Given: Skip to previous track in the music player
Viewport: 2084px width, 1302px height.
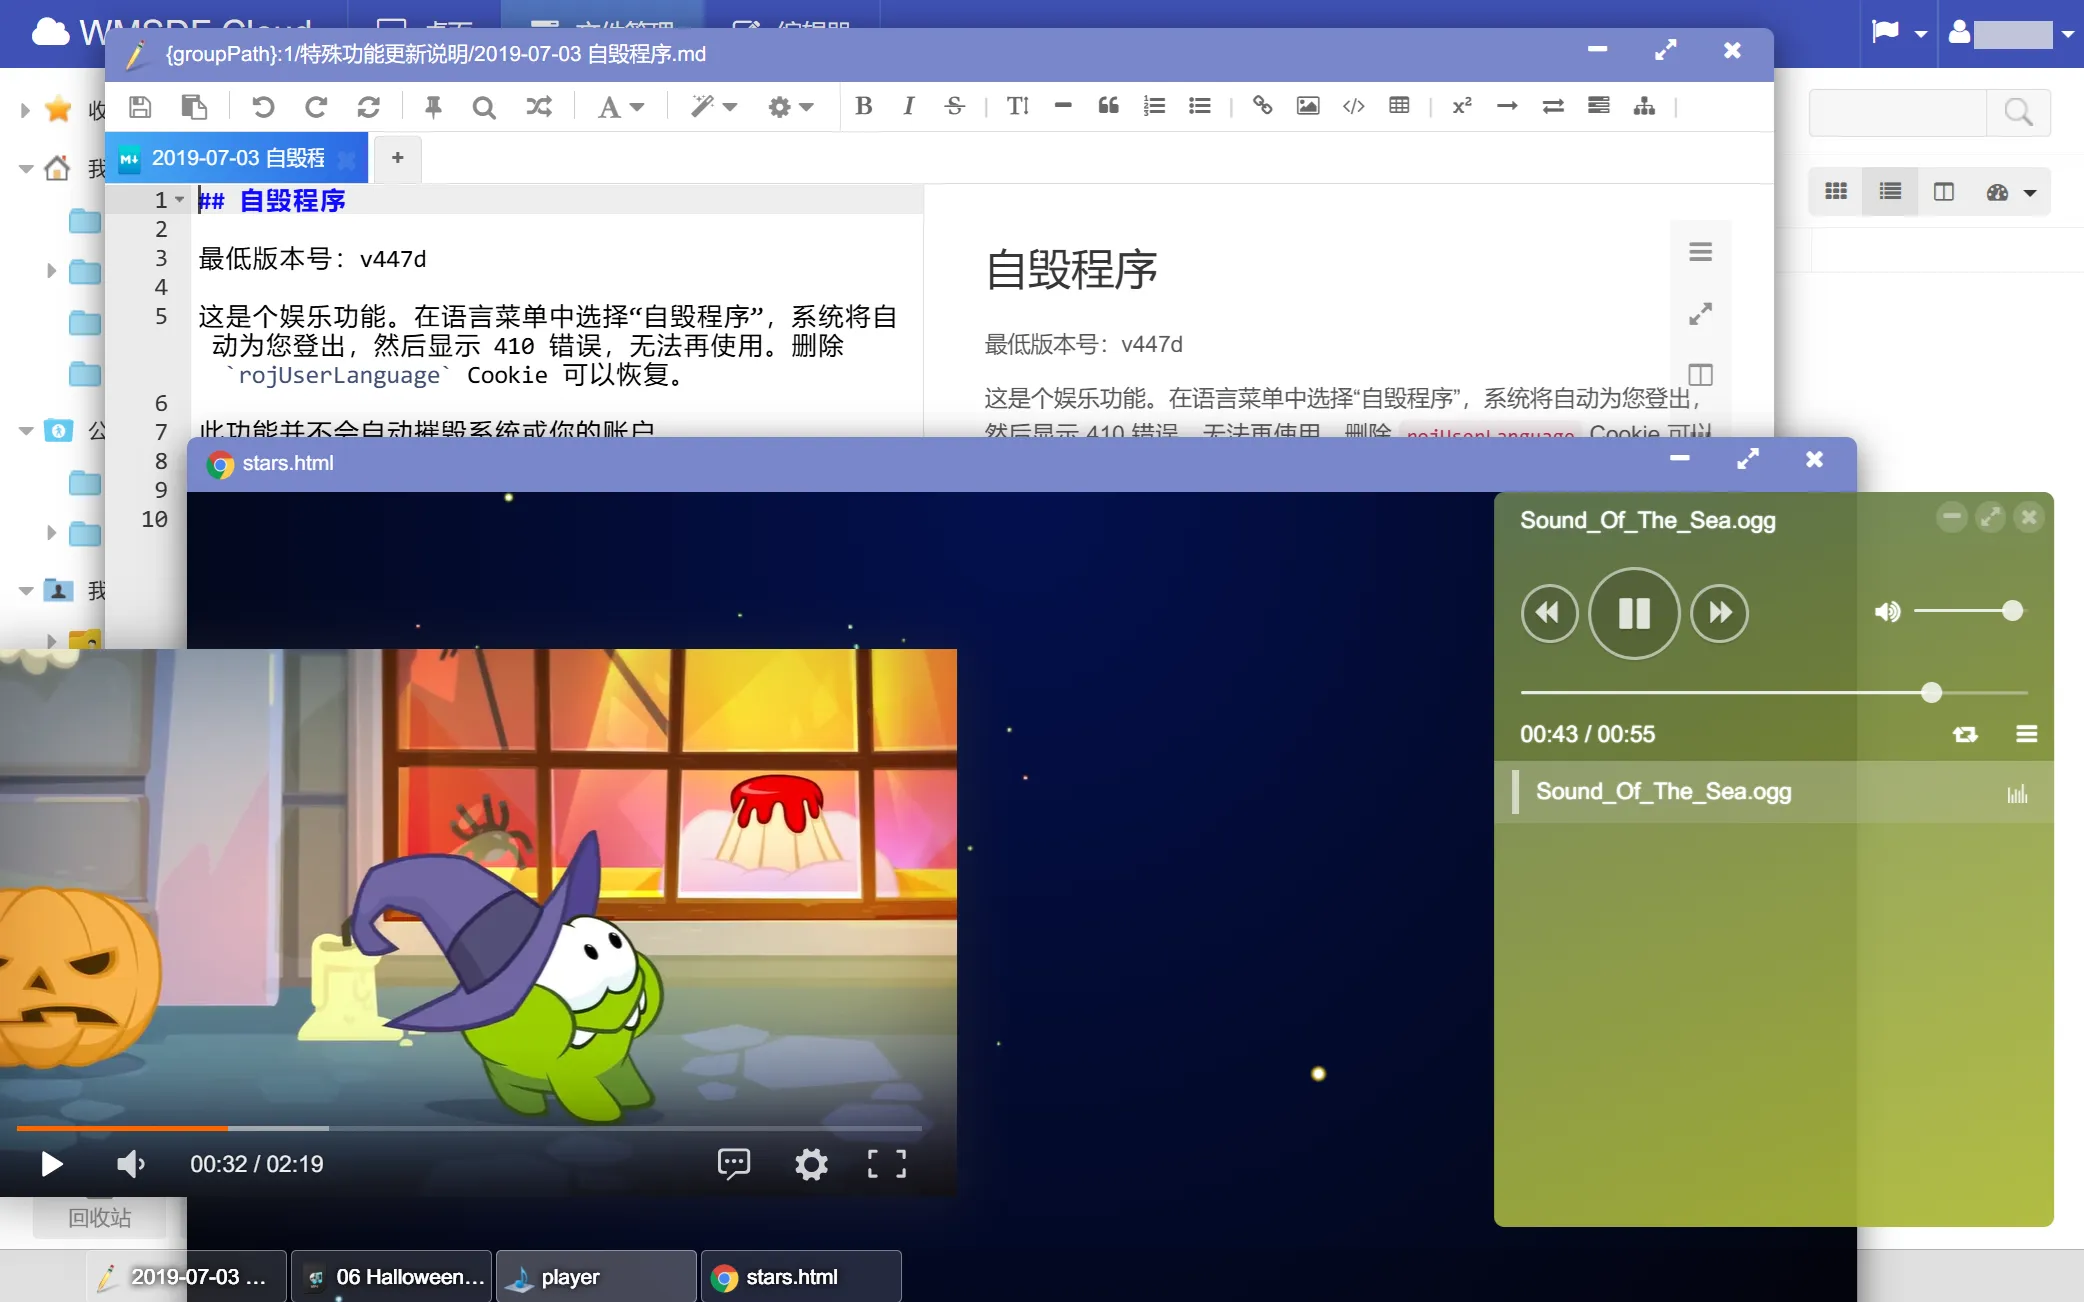Looking at the screenshot, I should point(1549,613).
